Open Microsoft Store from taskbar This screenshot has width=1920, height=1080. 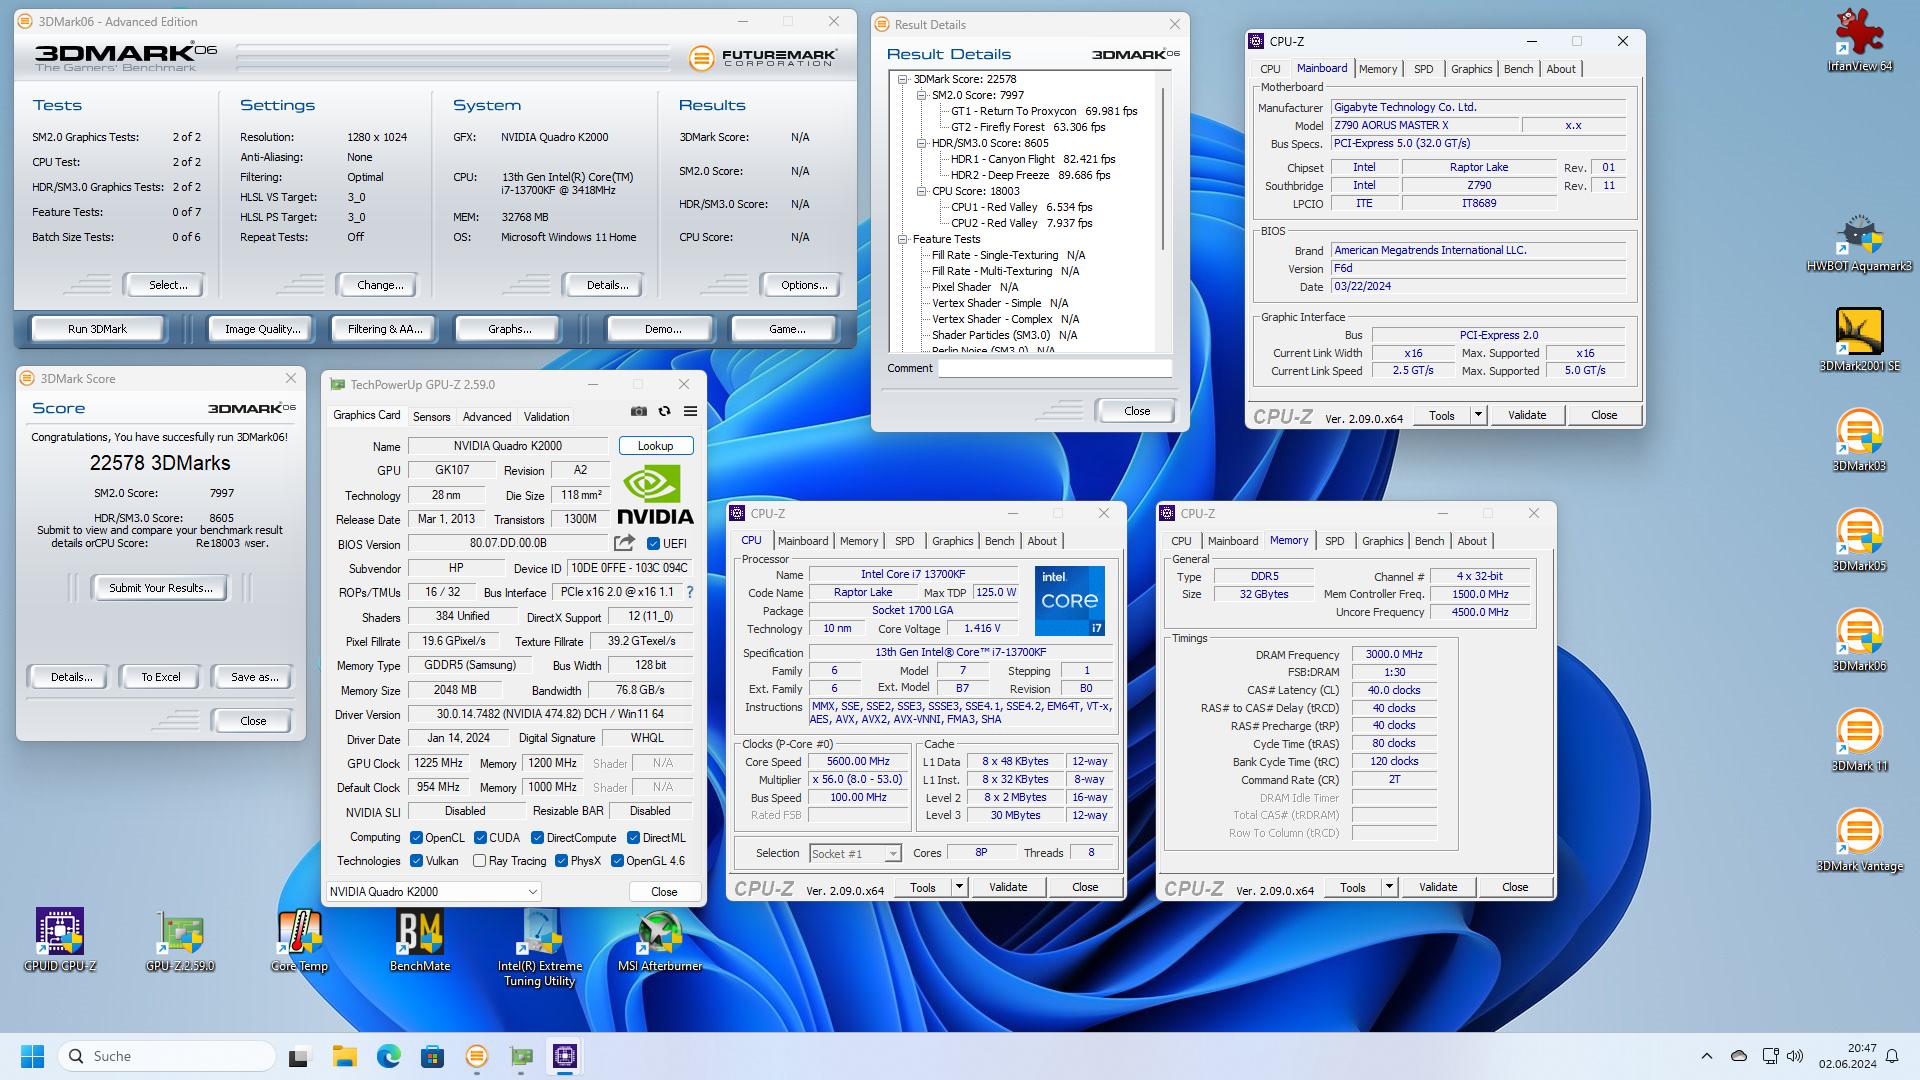432,1056
